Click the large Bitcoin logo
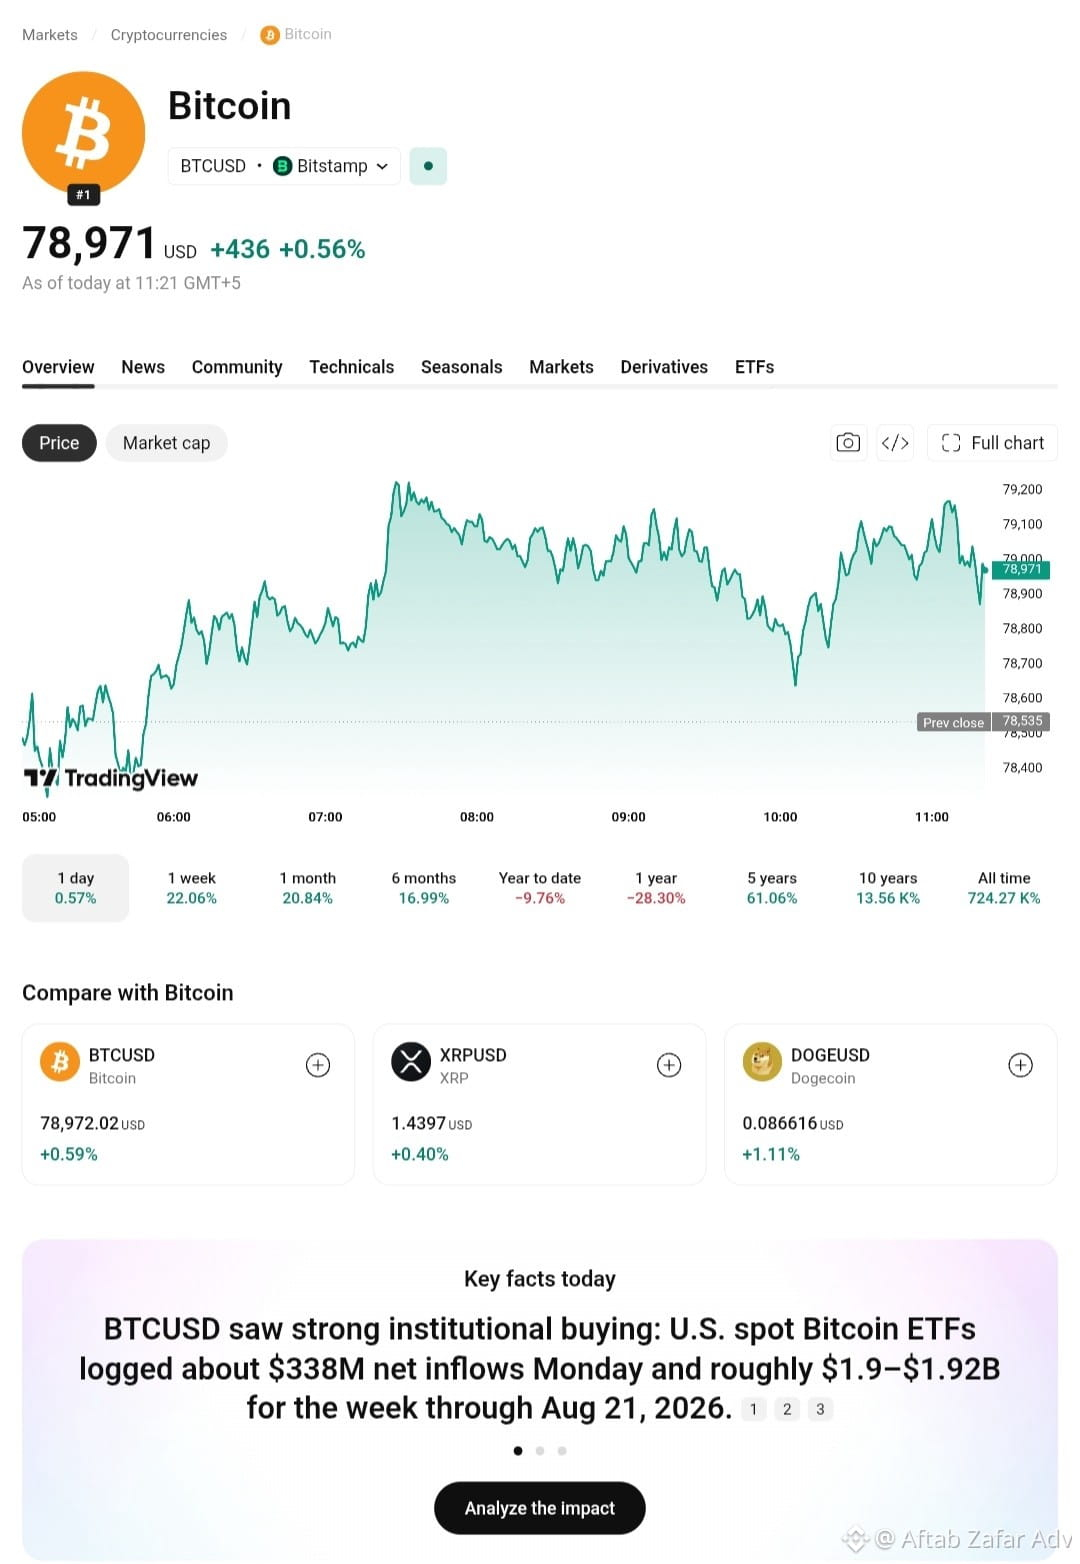Image resolution: width=1080 pixels, height=1564 pixels. (x=84, y=133)
